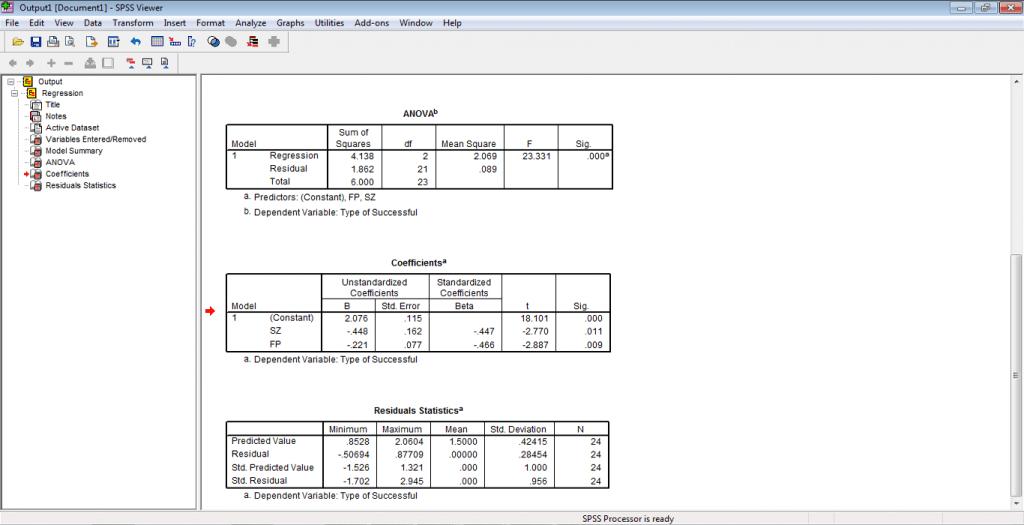Open the Transform menu

(x=133, y=22)
